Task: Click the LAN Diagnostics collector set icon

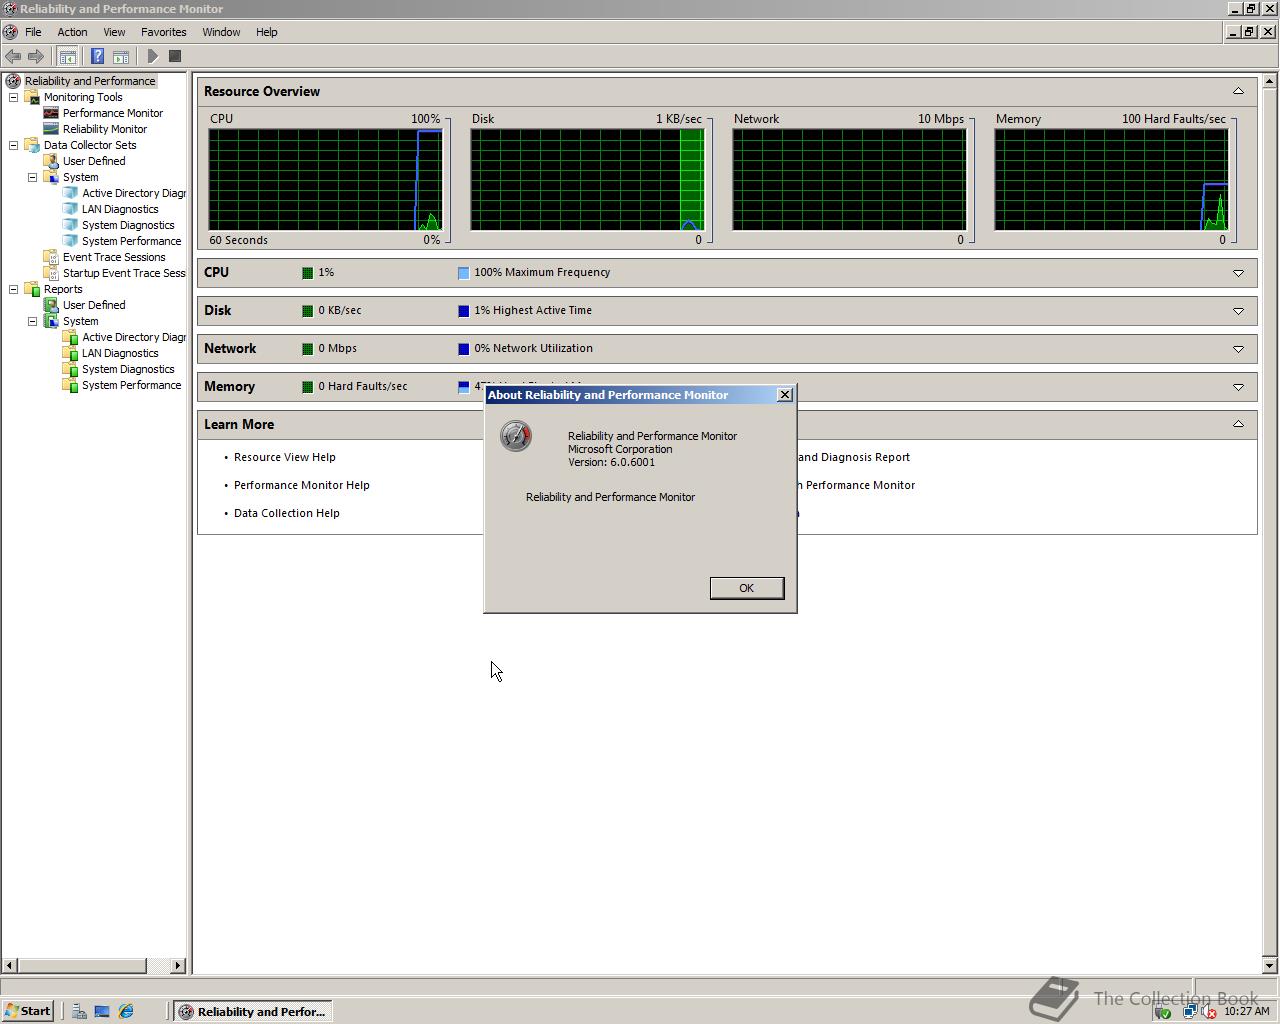Action: pos(70,209)
